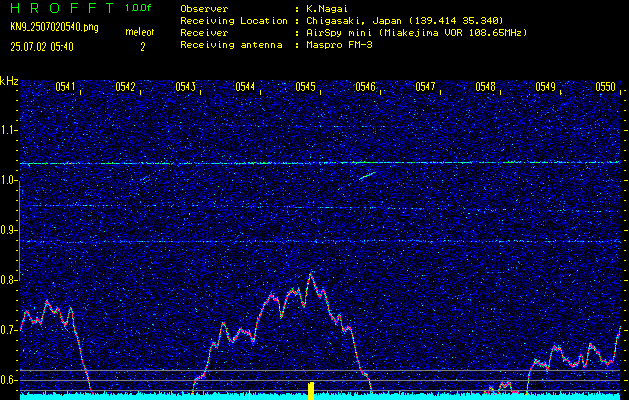Click the 0.8 frequency axis label
The width and height of the screenshot is (629, 400).
pyautogui.click(x=8, y=280)
